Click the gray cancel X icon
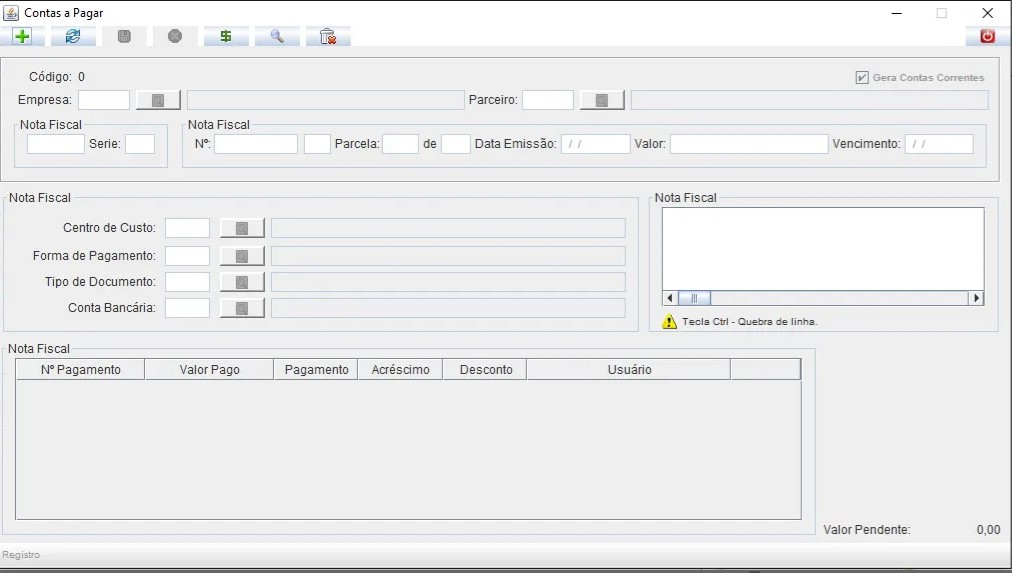 point(175,36)
